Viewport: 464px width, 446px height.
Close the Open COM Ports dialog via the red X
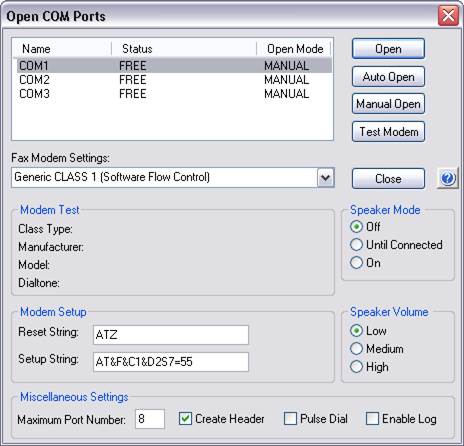(448, 15)
